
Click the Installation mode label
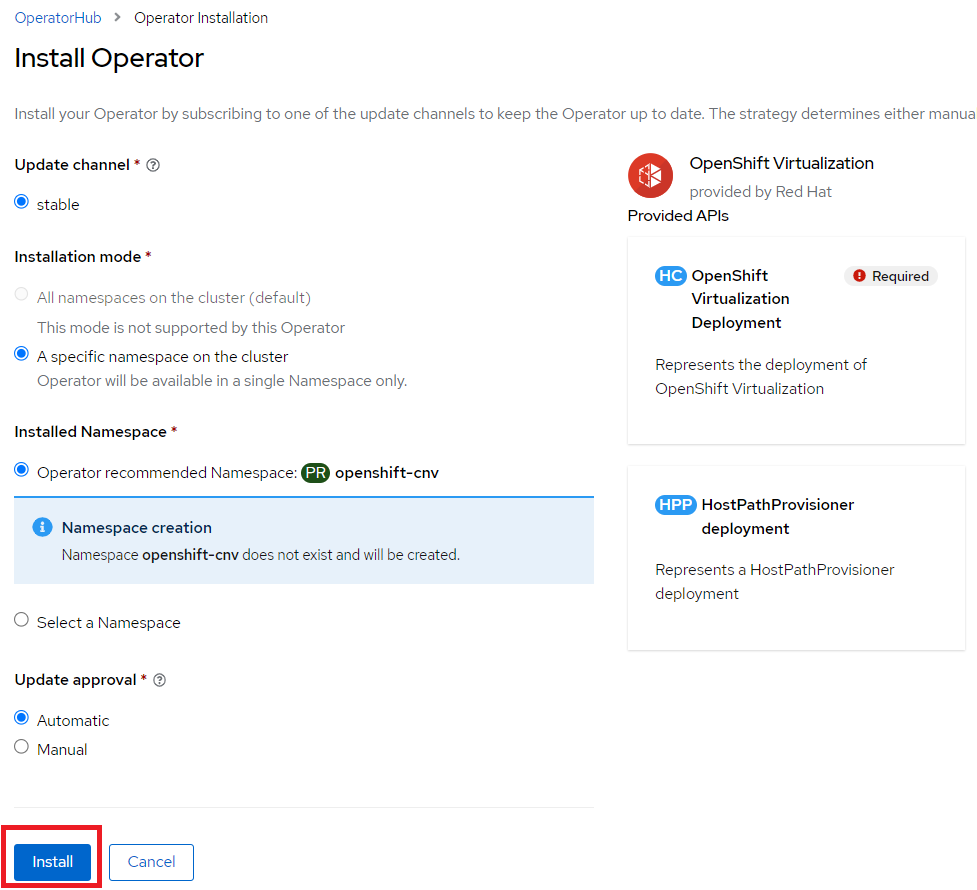(78, 257)
